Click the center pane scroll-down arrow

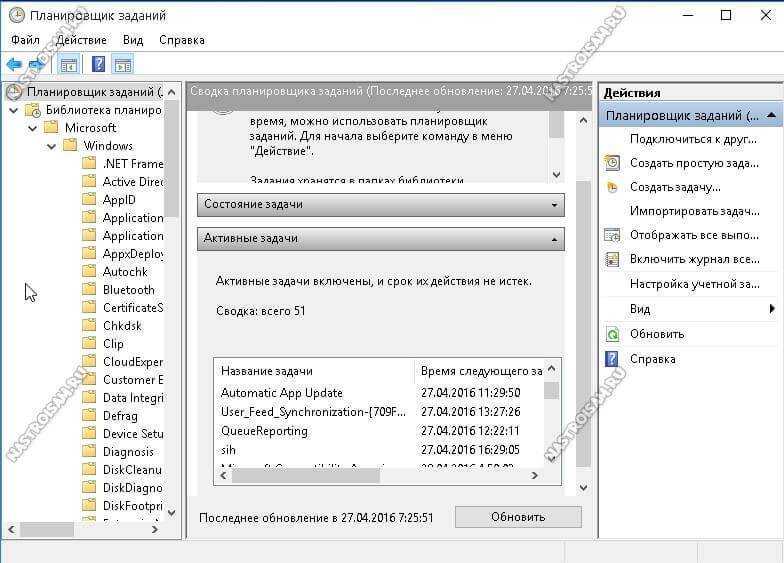(x=583, y=487)
